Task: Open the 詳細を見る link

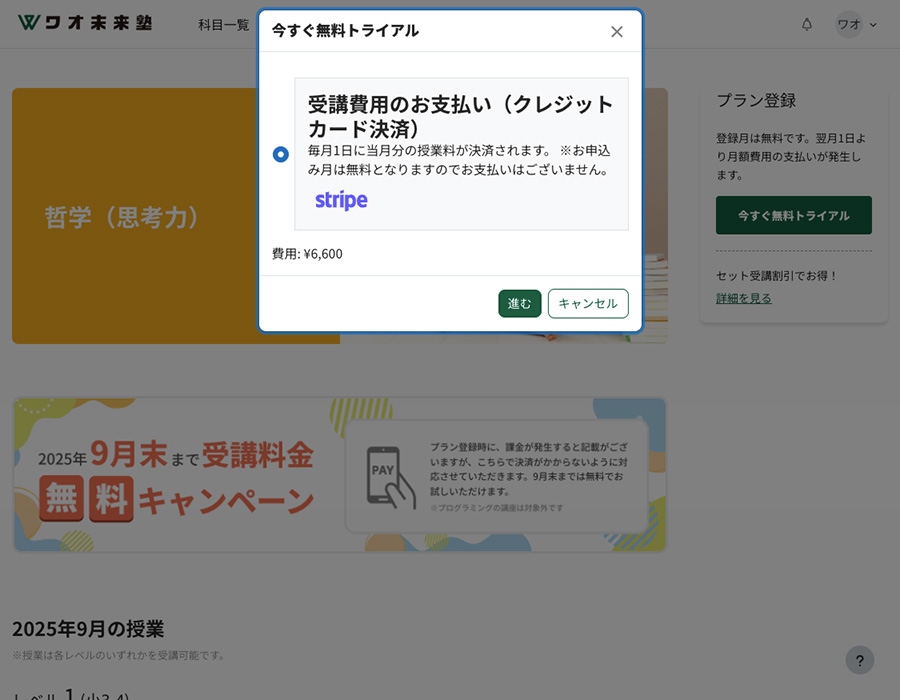Action: pos(743,298)
